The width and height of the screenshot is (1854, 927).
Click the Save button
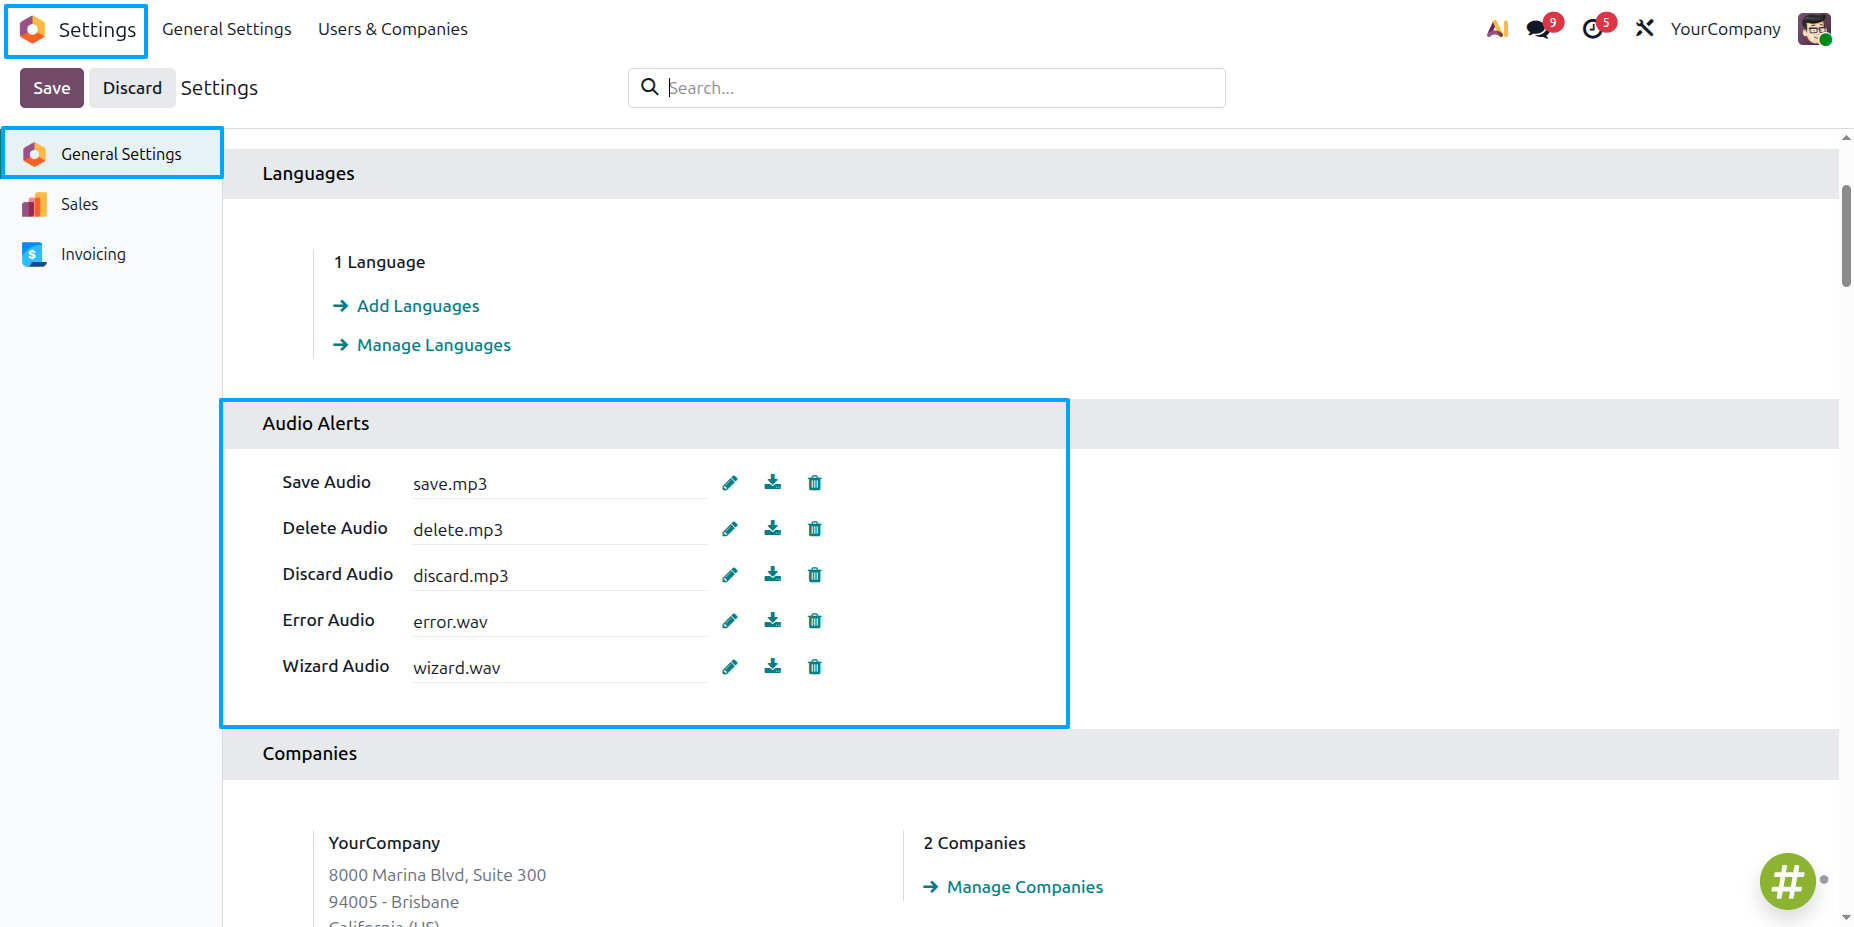(52, 88)
